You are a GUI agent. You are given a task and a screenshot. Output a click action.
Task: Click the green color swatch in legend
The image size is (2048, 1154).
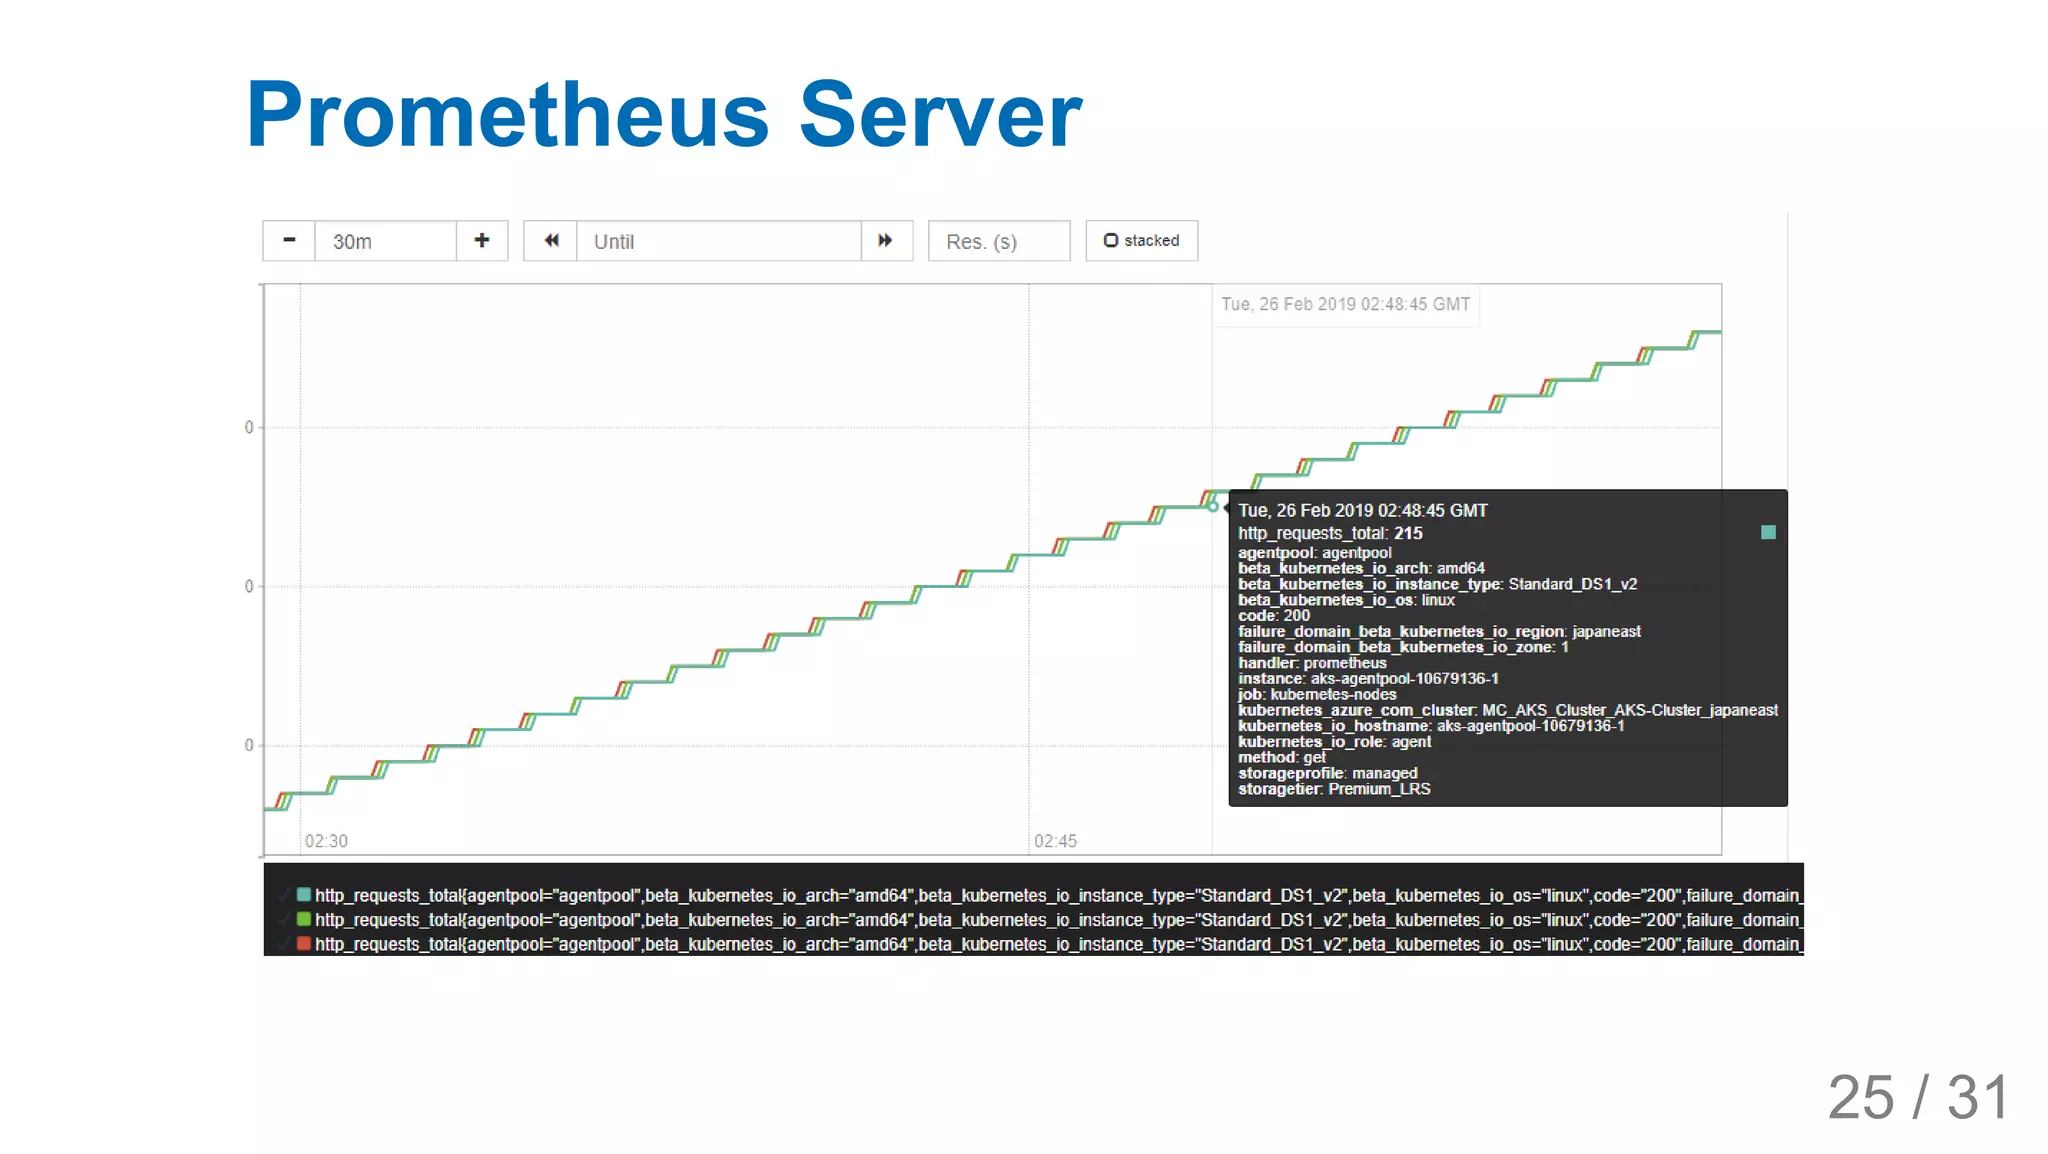click(x=304, y=919)
